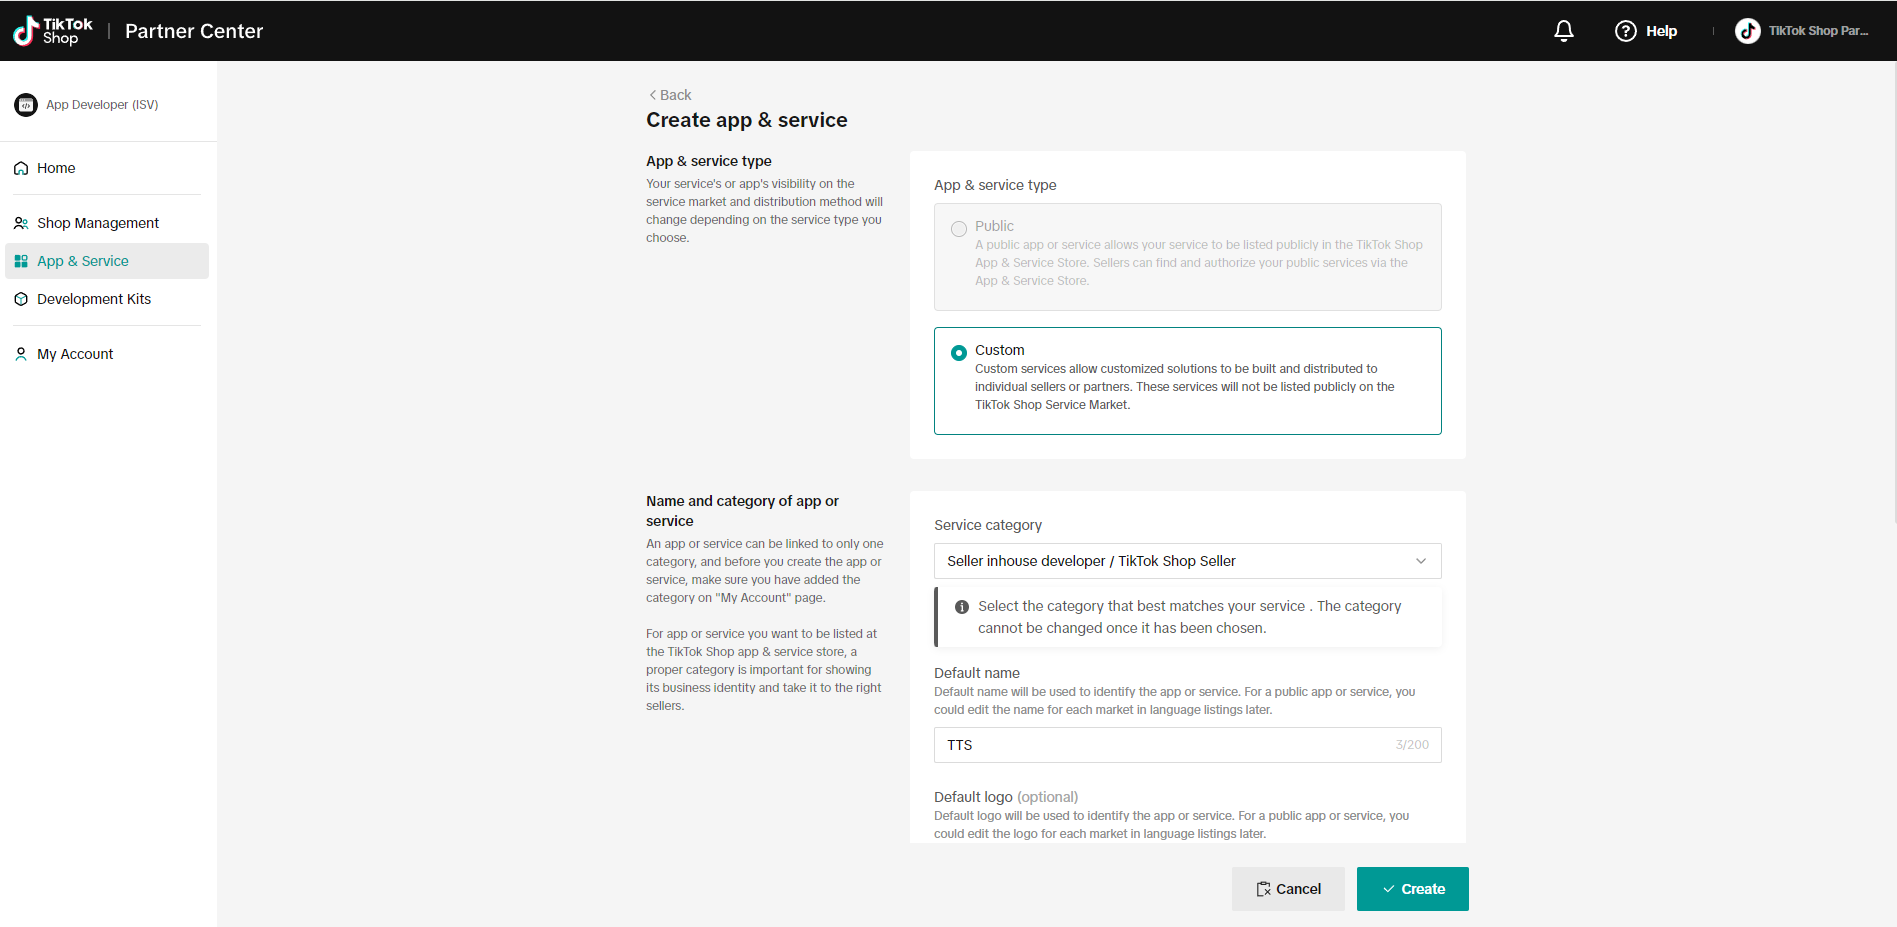Click the info icon beside category note
Screen dimensions: 1897x927
pos(961,607)
